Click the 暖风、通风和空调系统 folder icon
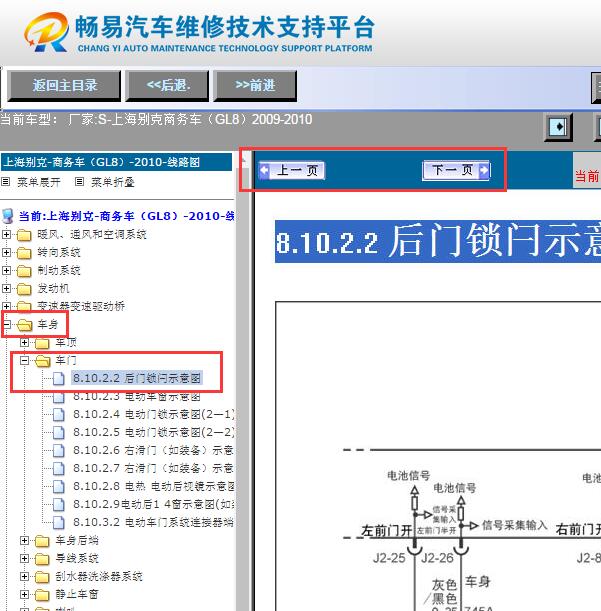This screenshot has height=611, width=601. click(x=24, y=235)
